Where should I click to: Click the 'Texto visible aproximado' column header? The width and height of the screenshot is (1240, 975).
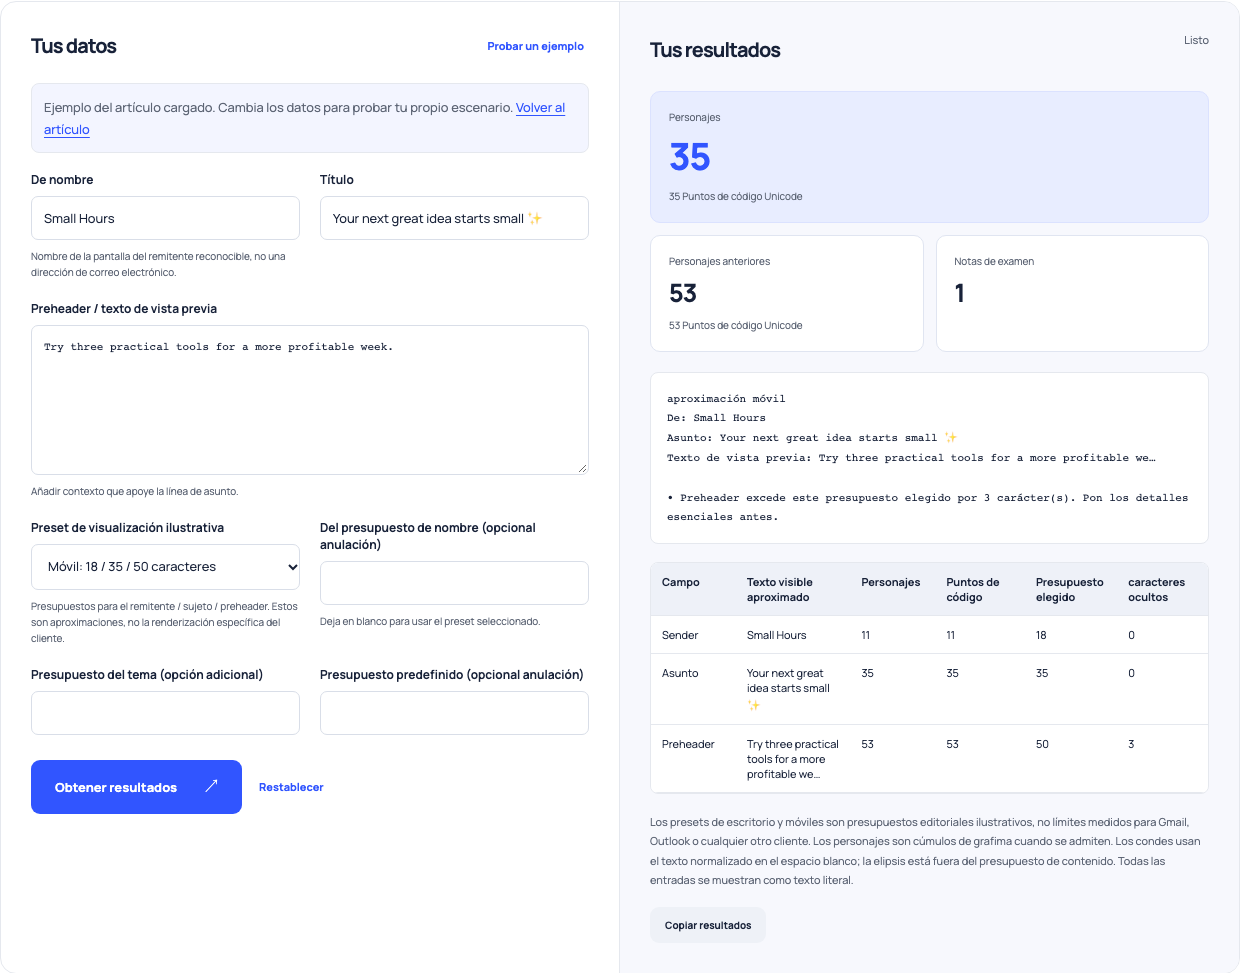(x=780, y=590)
